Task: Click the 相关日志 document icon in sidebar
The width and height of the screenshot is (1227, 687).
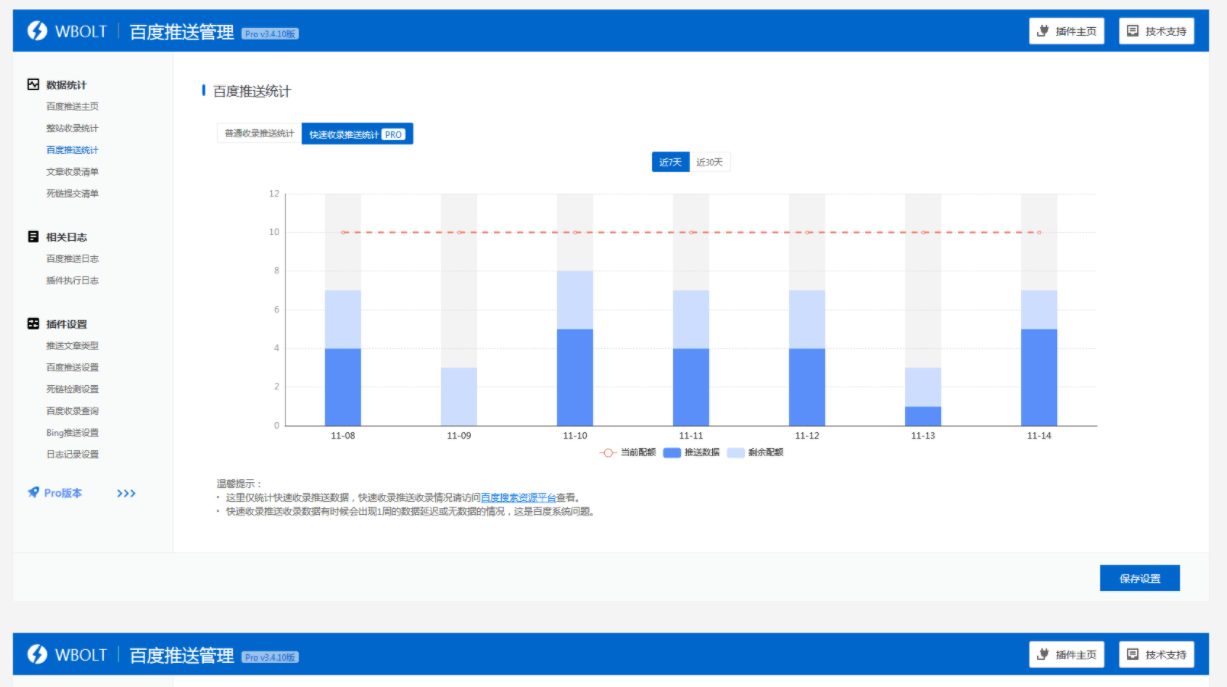Action: coord(33,237)
